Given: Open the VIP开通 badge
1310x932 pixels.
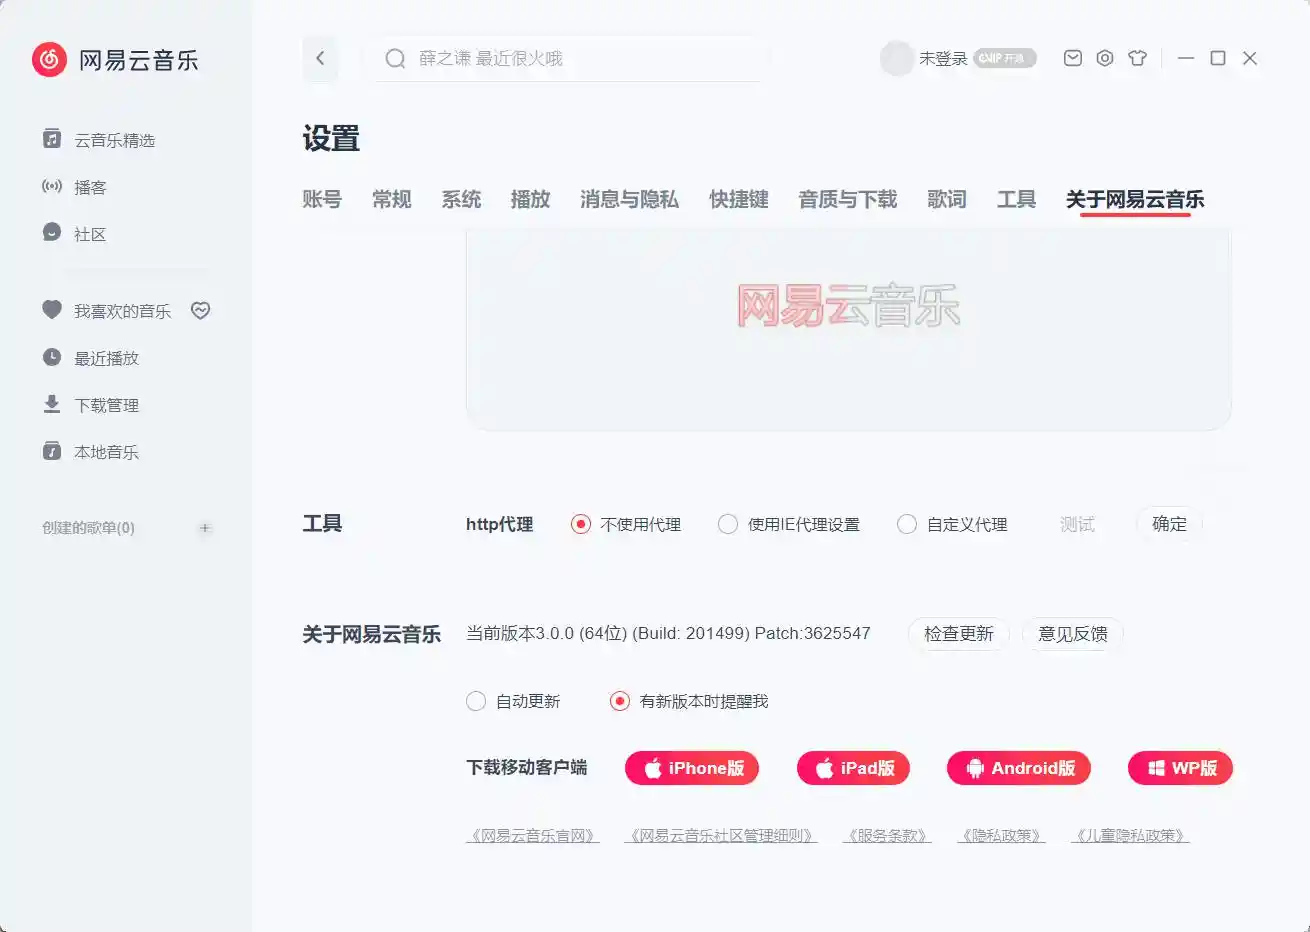Looking at the screenshot, I should 1004,58.
